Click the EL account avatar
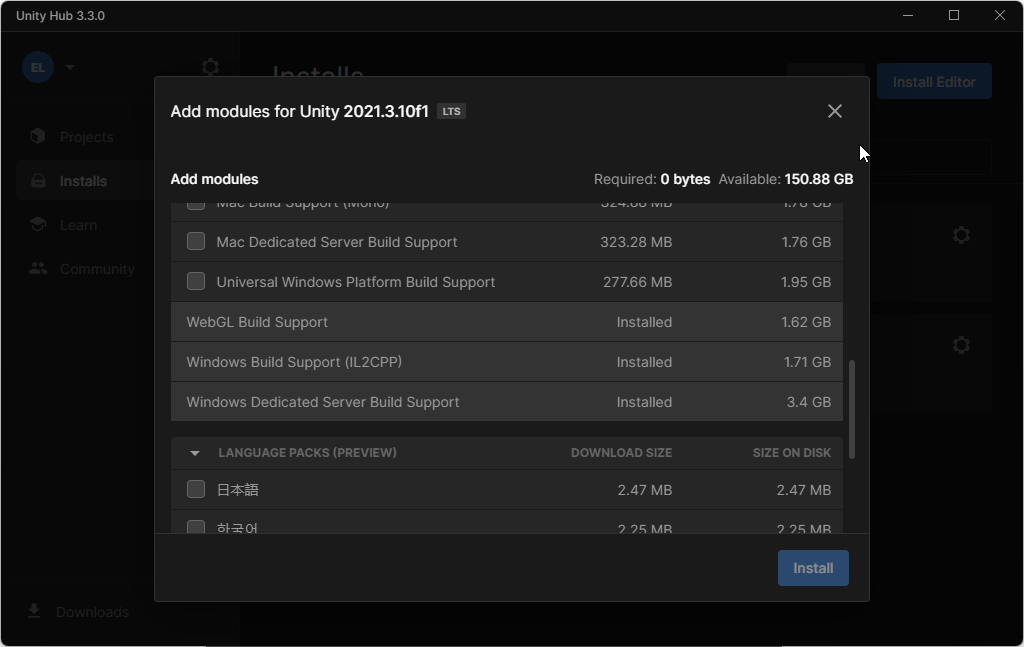Image resolution: width=1024 pixels, height=647 pixels. [37, 67]
